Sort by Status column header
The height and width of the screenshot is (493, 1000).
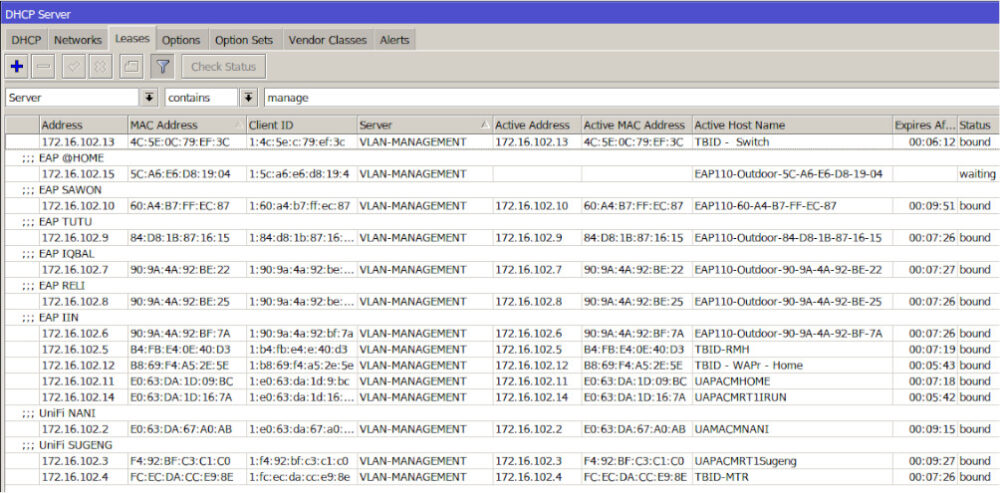click(978, 125)
